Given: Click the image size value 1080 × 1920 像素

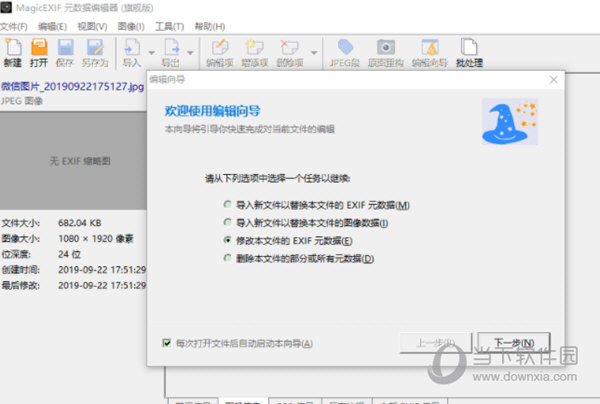Looking at the screenshot, I should pyautogui.click(x=95, y=238).
